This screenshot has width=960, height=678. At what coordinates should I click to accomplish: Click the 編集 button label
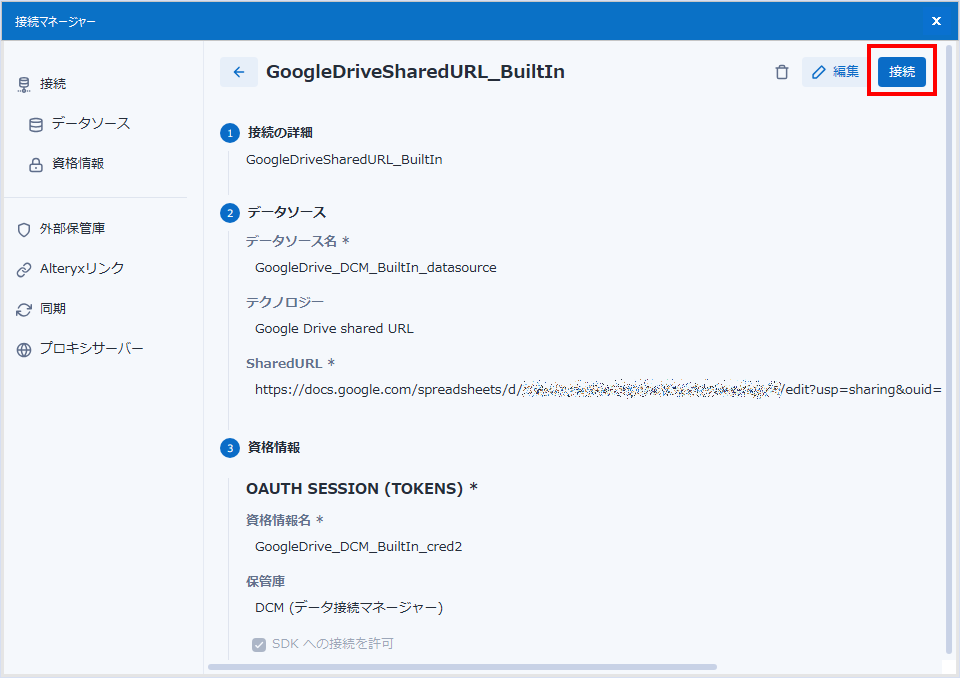pyautogui.click(x=846, y=72)
